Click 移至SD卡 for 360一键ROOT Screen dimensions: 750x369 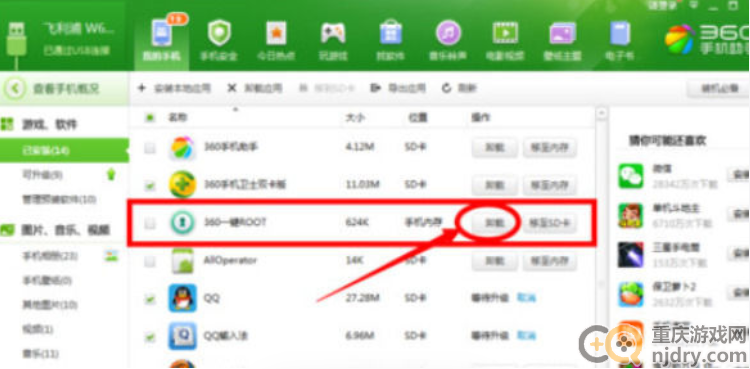(x=549, y=223)
